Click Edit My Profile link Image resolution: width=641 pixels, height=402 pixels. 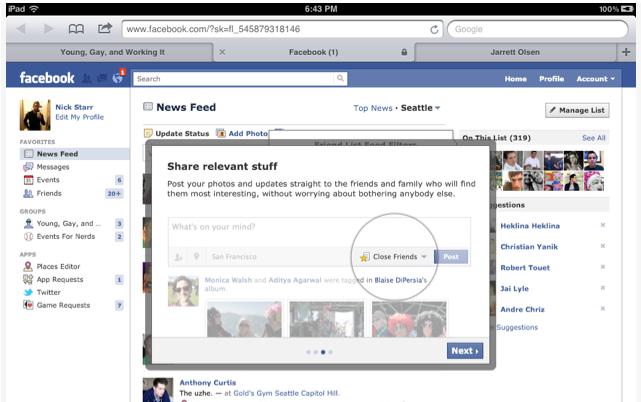[x=79, y=117]
